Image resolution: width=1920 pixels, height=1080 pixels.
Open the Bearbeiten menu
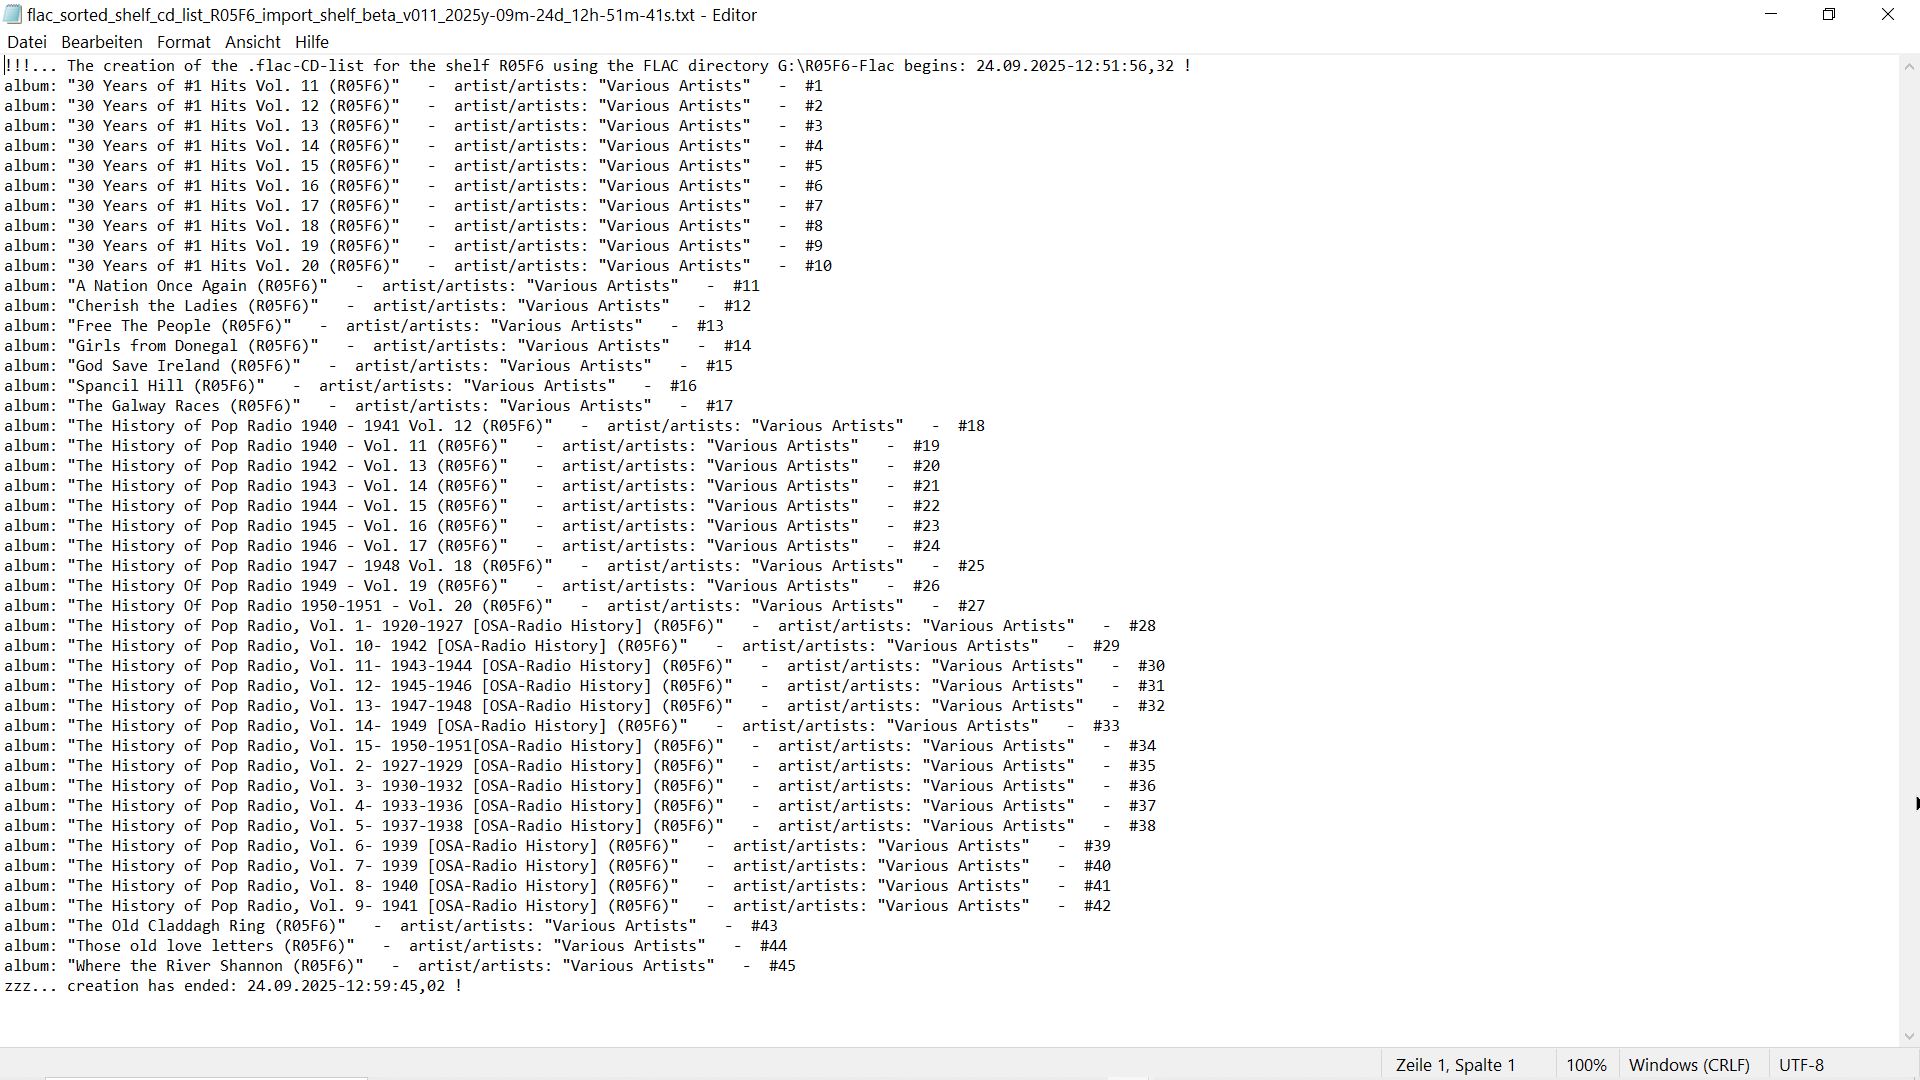pos(101,42)
